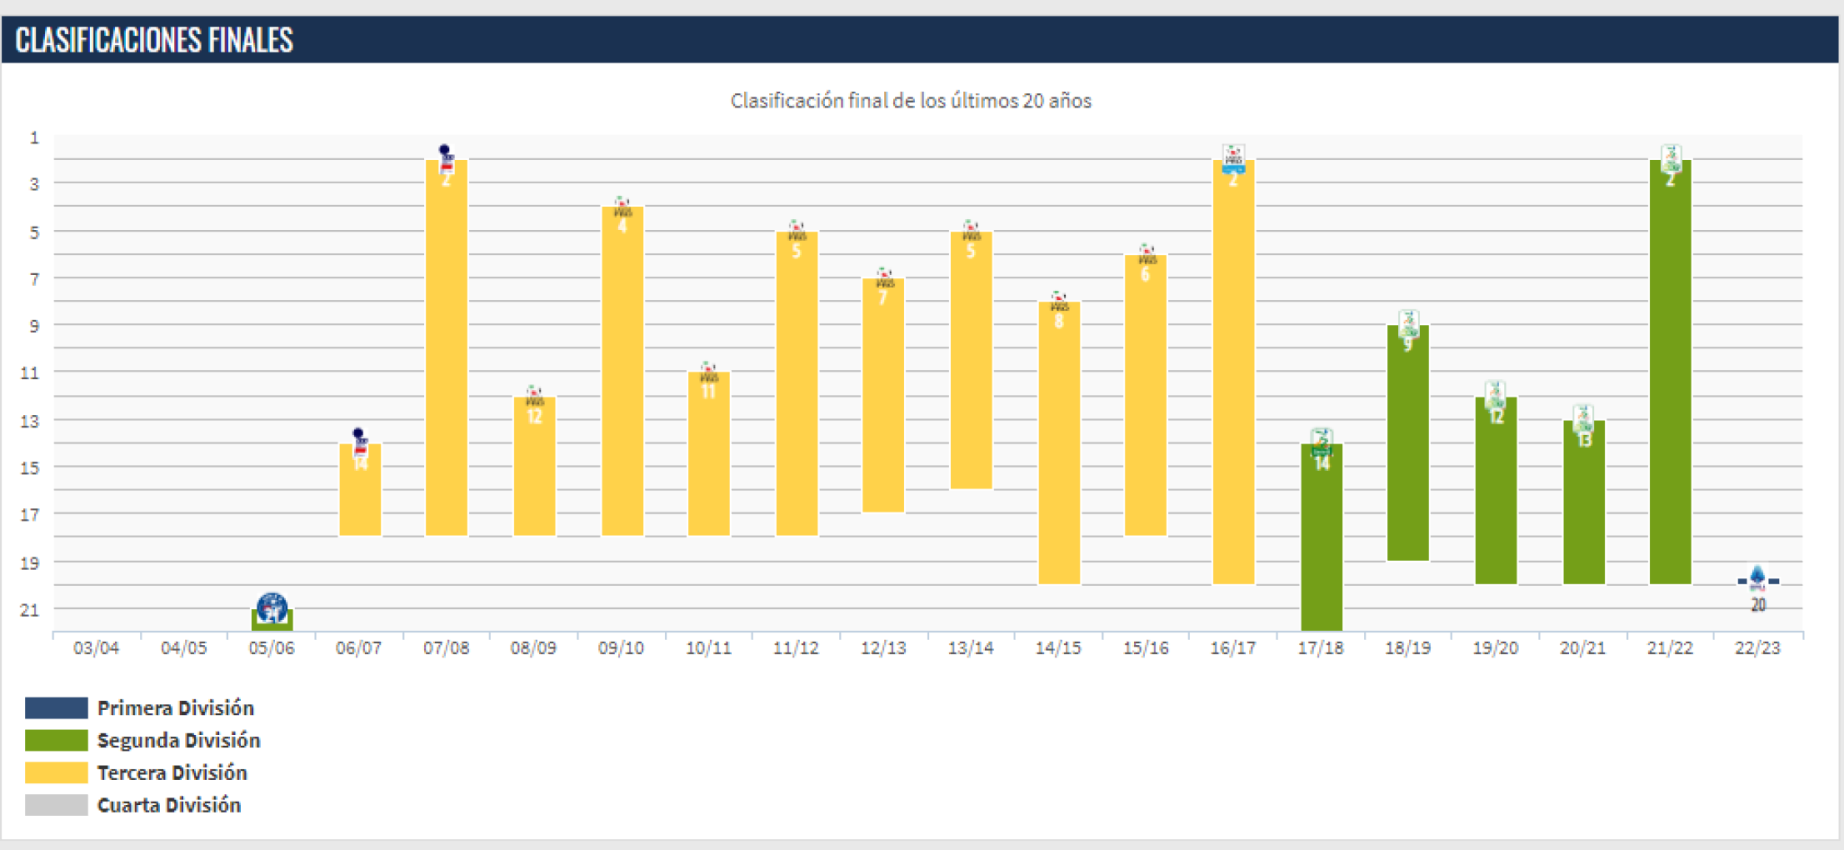1844x850 pixels.
Task: Click the league logo atop the 20/21 bar
Action: pyautogui.click(x=1583, y=419)
